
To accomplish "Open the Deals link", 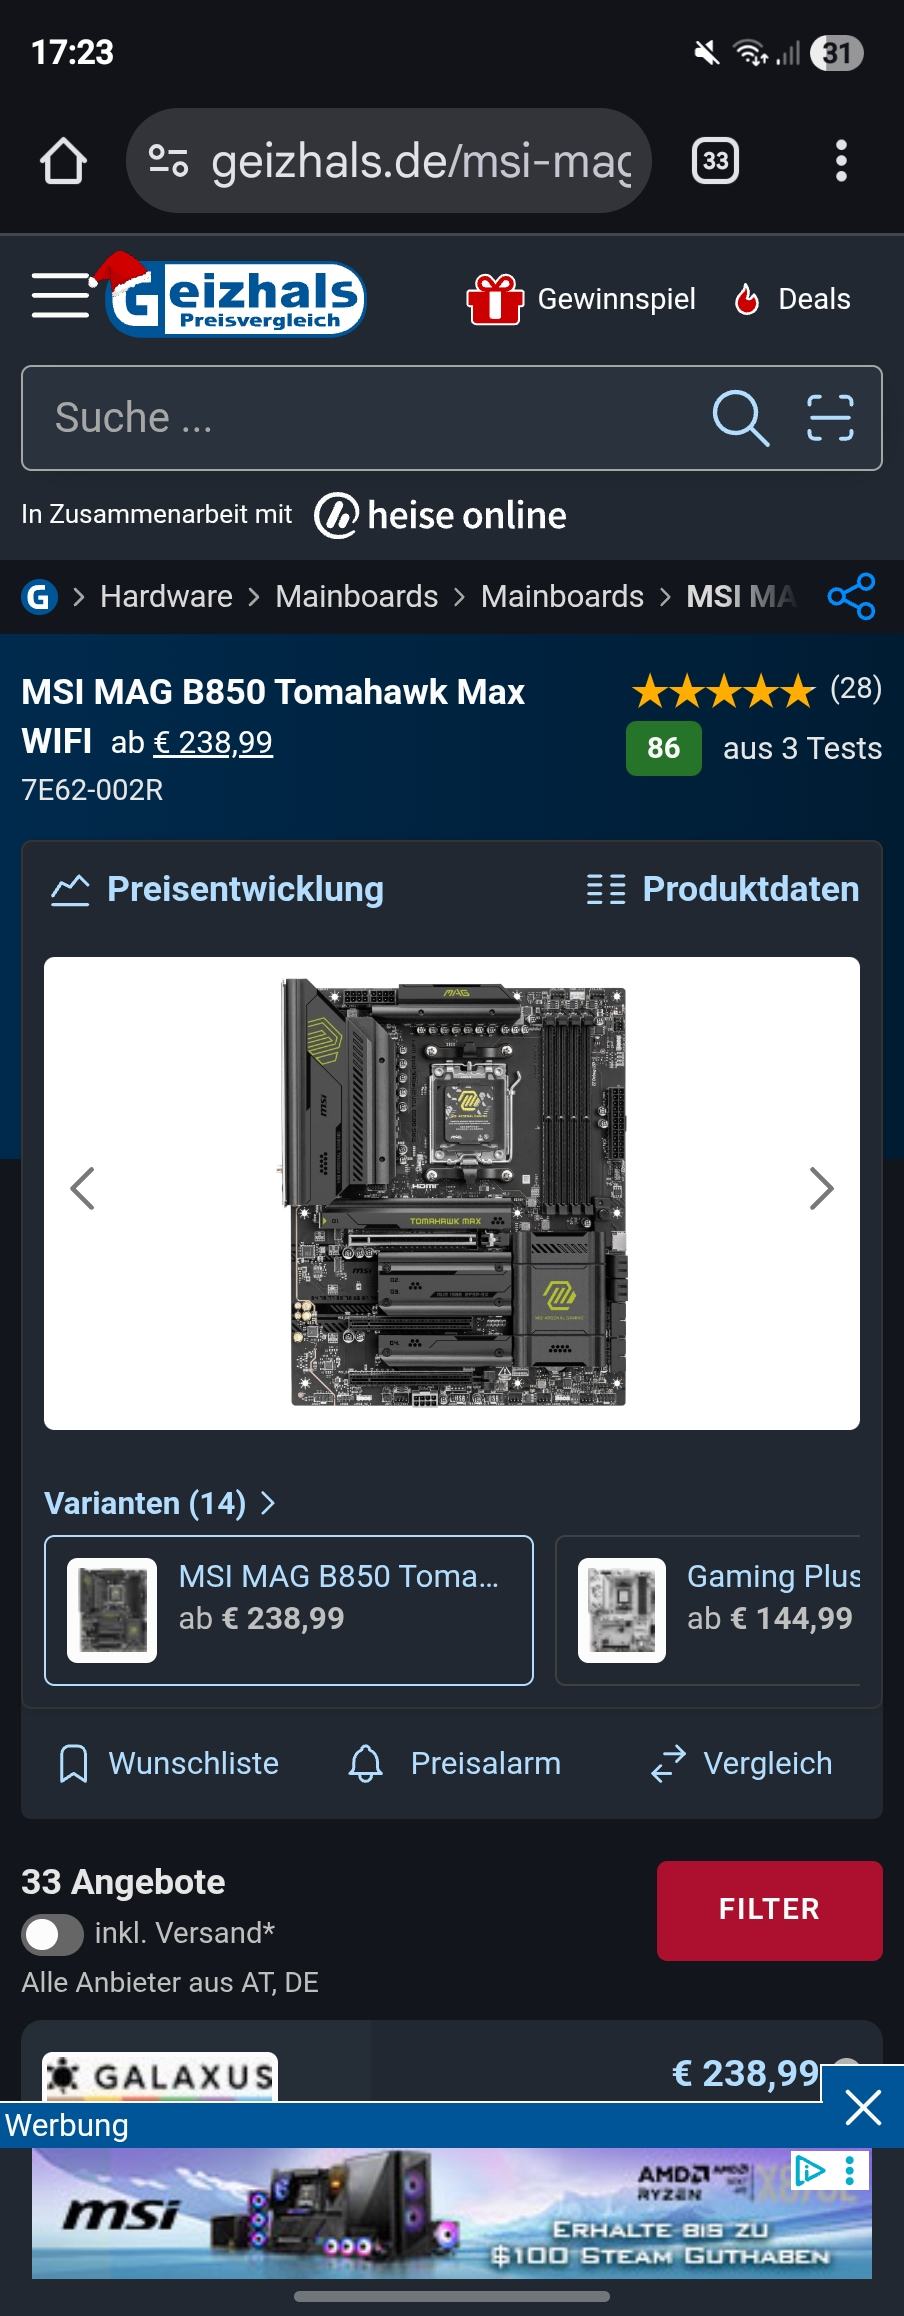I will click(792, 299).
